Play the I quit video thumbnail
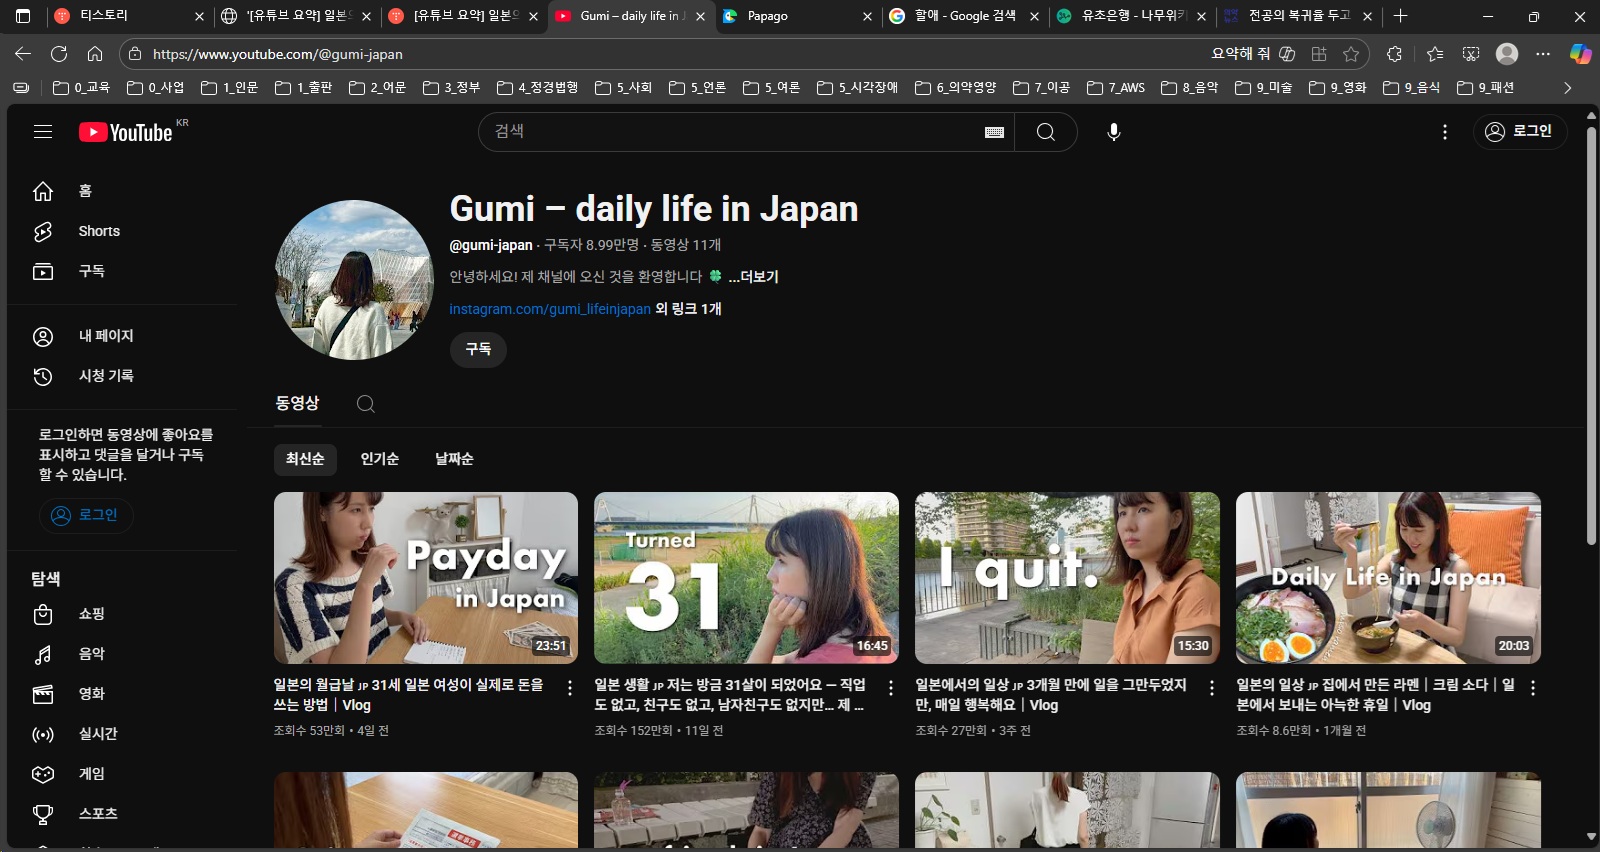The height and width of the screenshot is (852, 1600). (1067, 578)
